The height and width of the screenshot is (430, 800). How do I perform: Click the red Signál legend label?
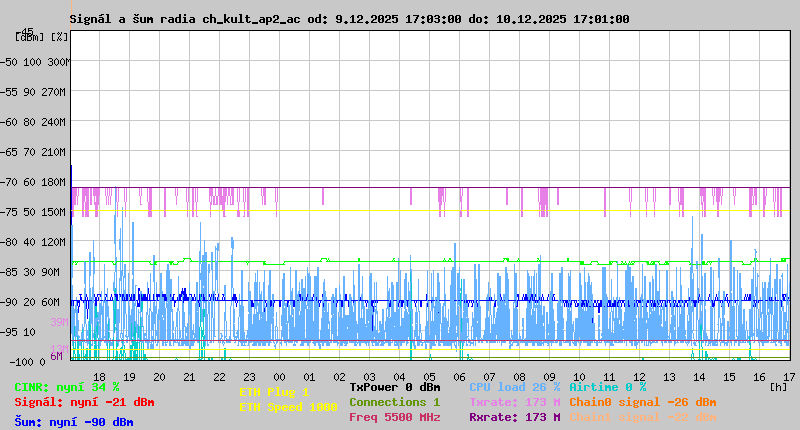click(84, 402)
